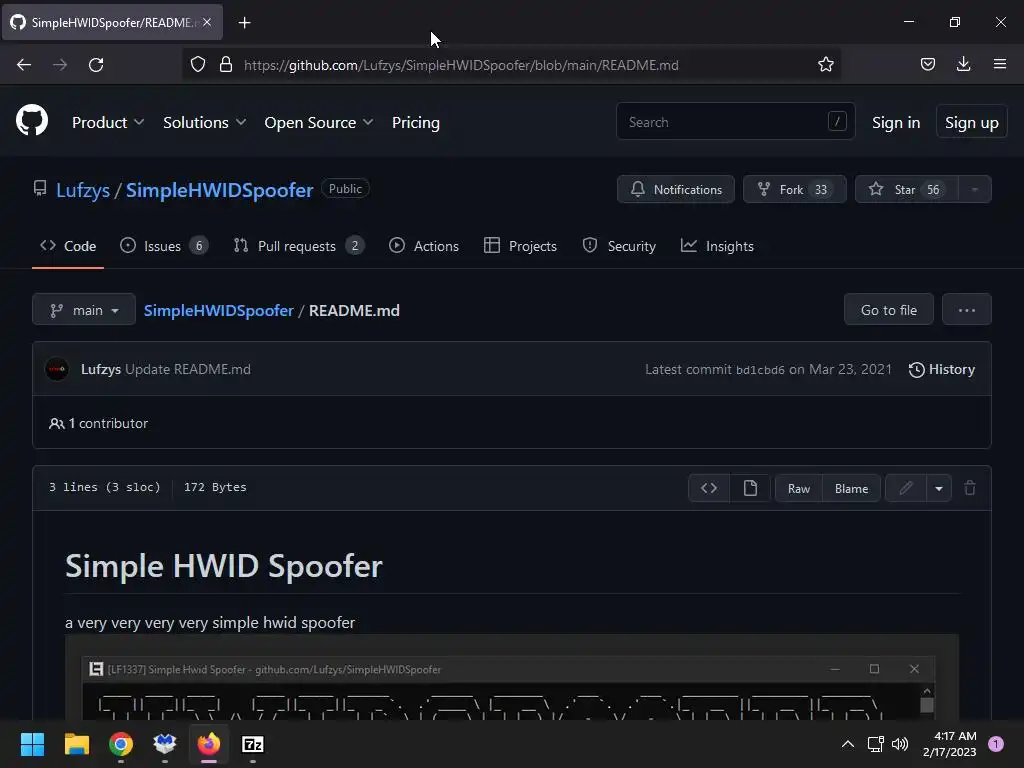Click the pencil edit file icon
1024x768 pixels.
click(906, 488)
